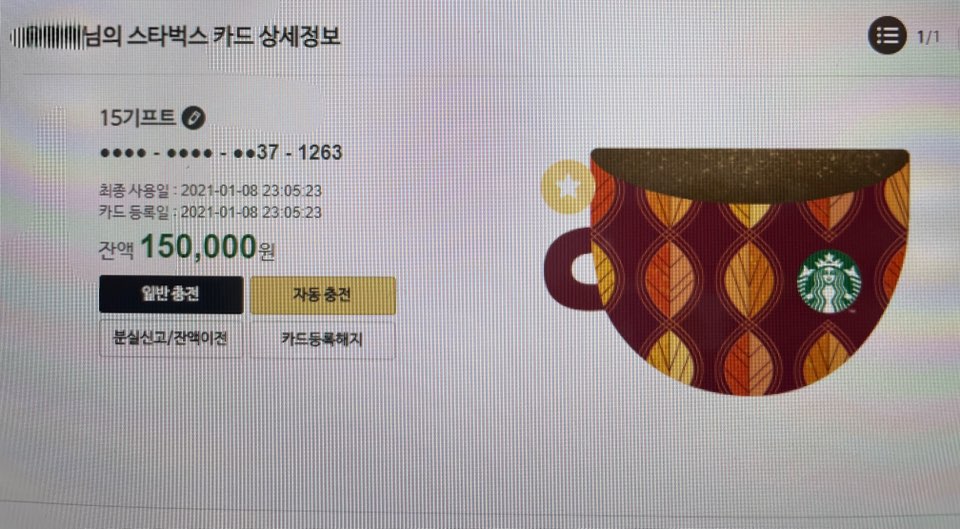The height and width of the screenshot is (529, 960).
Task: Open the card list icon
Action: (887, 36)
